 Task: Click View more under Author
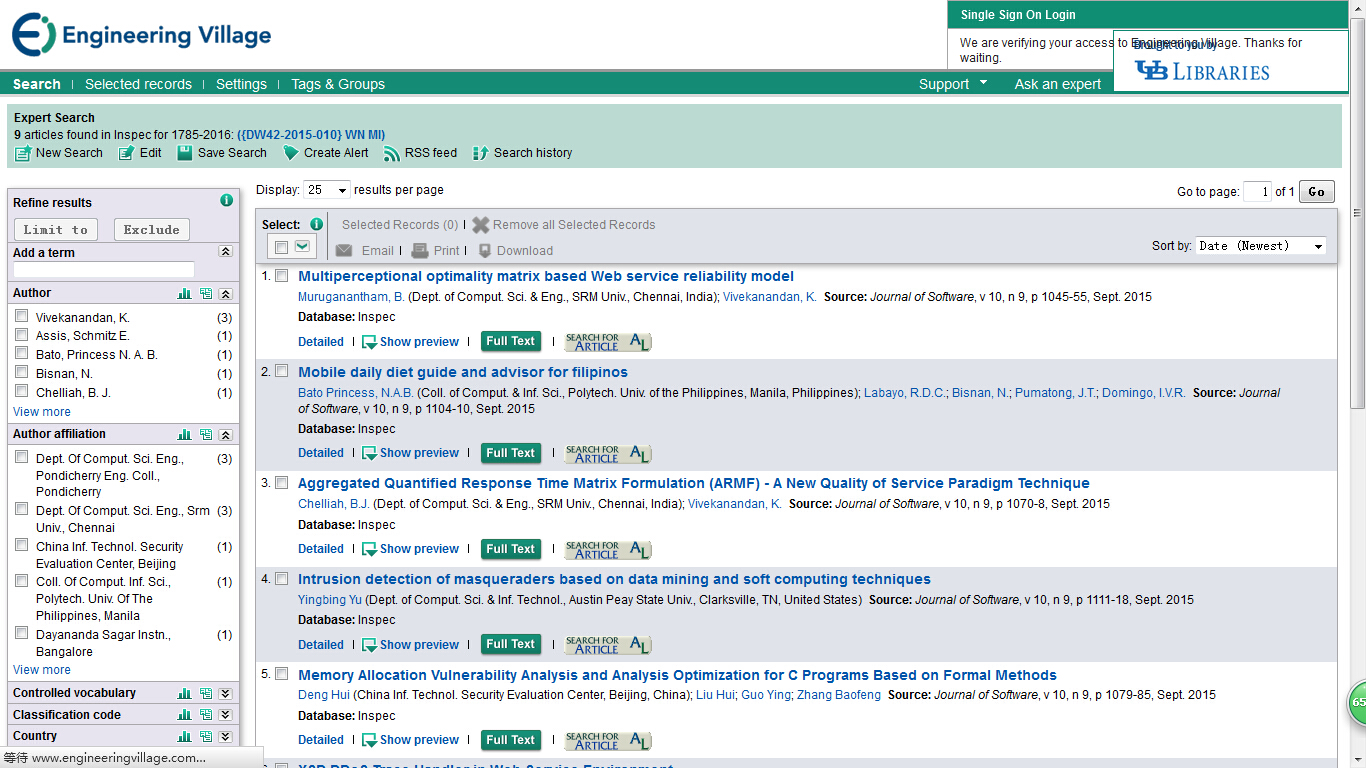pos(42,412)
